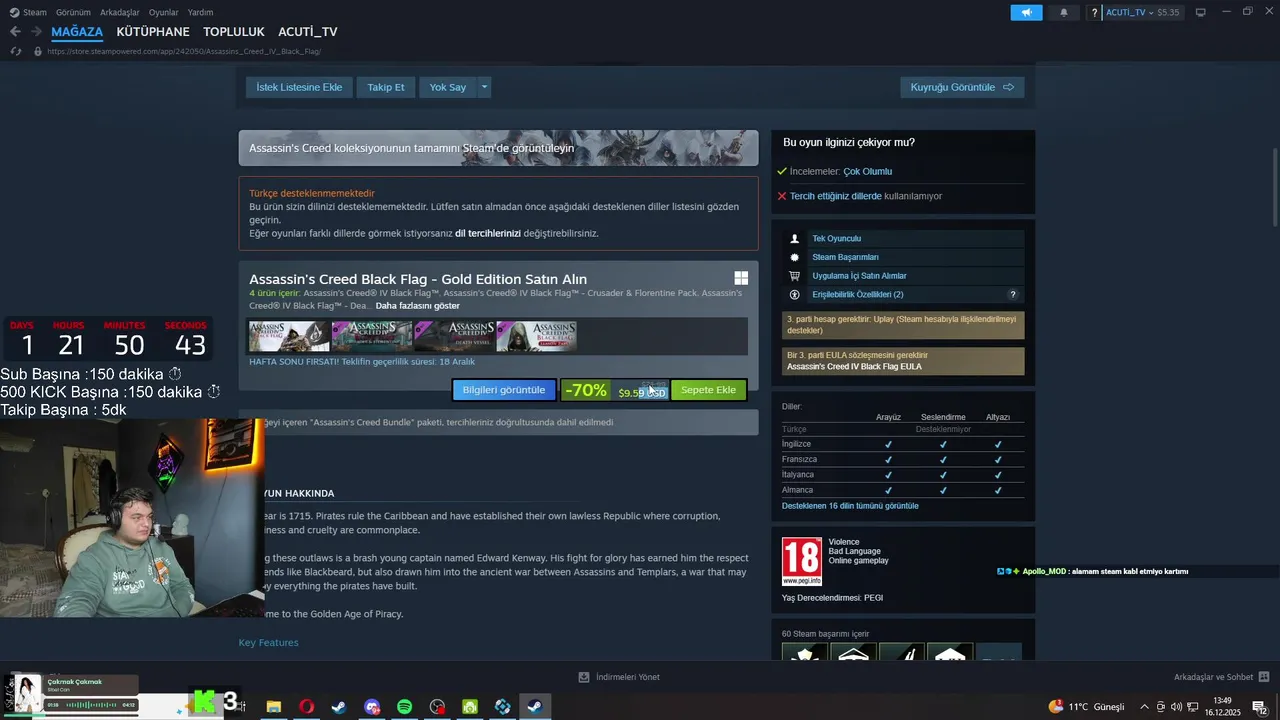The width and height of the screenshot is (1280, 720).
Task: Open Assassin's Creed collection banner
Action: pyautogui.click(x=498, y=148)
